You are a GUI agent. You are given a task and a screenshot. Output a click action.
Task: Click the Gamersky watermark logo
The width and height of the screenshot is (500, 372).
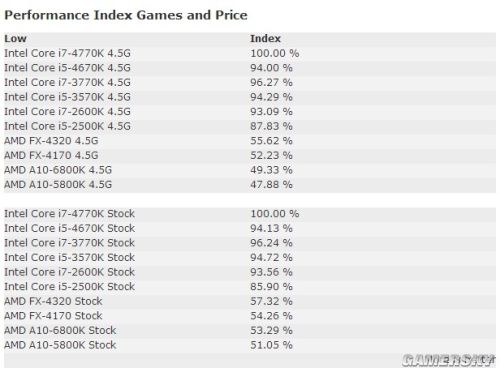(449, 361)
